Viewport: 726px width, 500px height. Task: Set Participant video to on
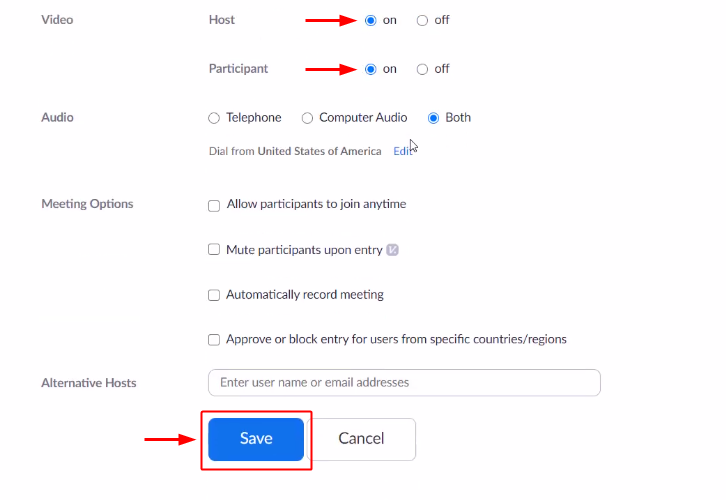[371, 69]
